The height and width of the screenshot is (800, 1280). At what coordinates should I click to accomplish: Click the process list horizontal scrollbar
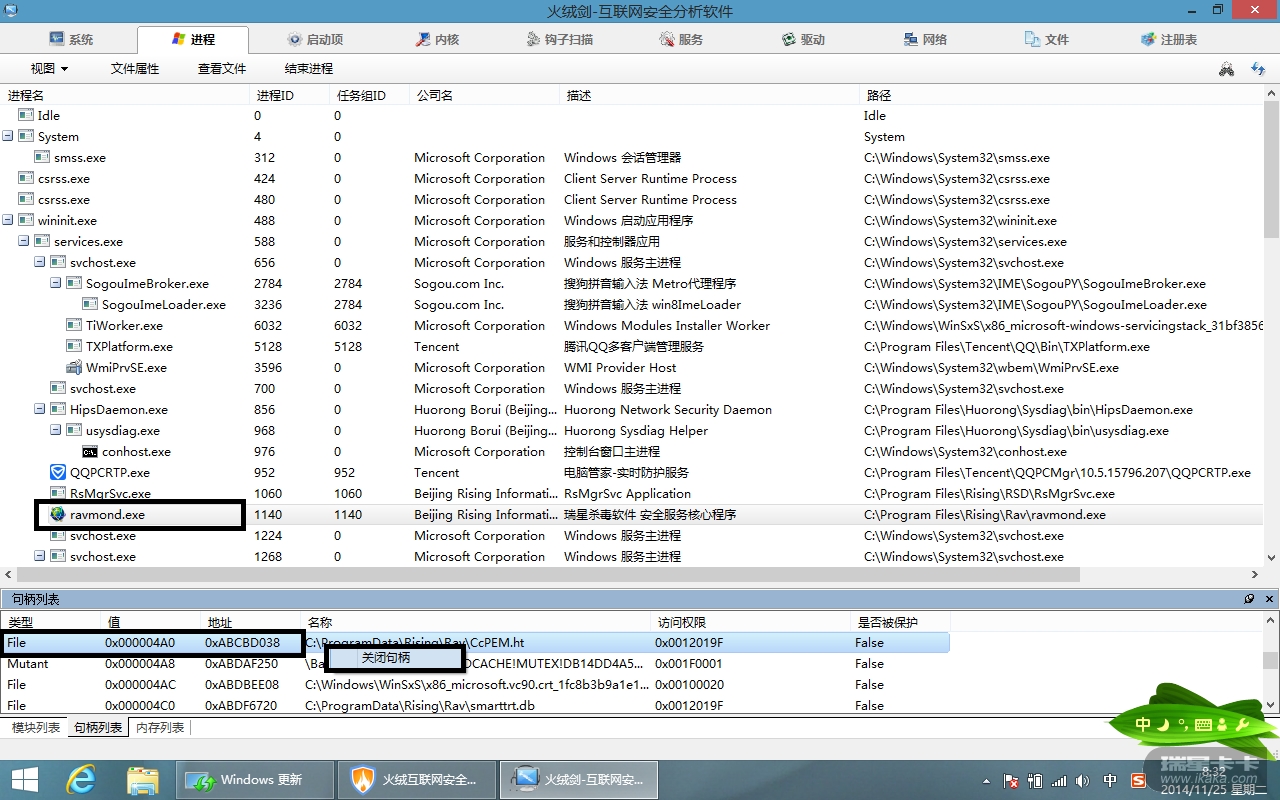coord(549,575)
